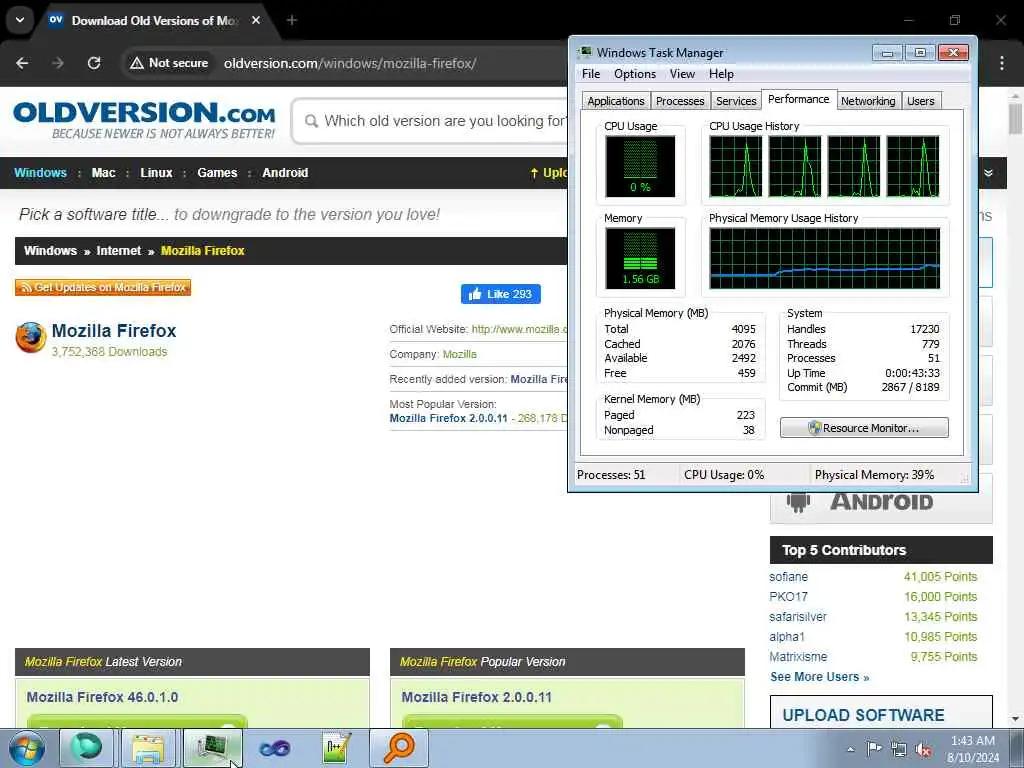Switch to the Users tab
This screenshot has width=1024, height=768.
pyautogui.click(x=921, y=101)
